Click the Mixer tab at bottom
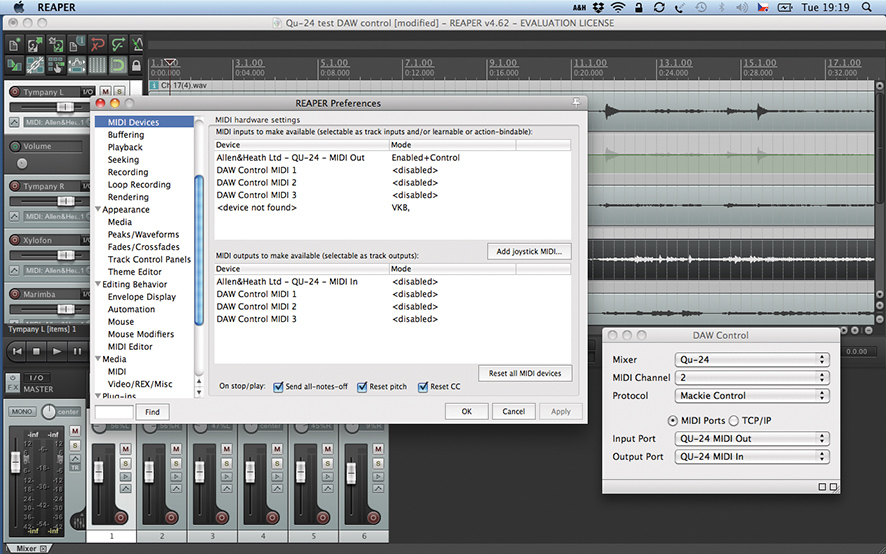Screen dimensions: 886x554 click(27, 548)
